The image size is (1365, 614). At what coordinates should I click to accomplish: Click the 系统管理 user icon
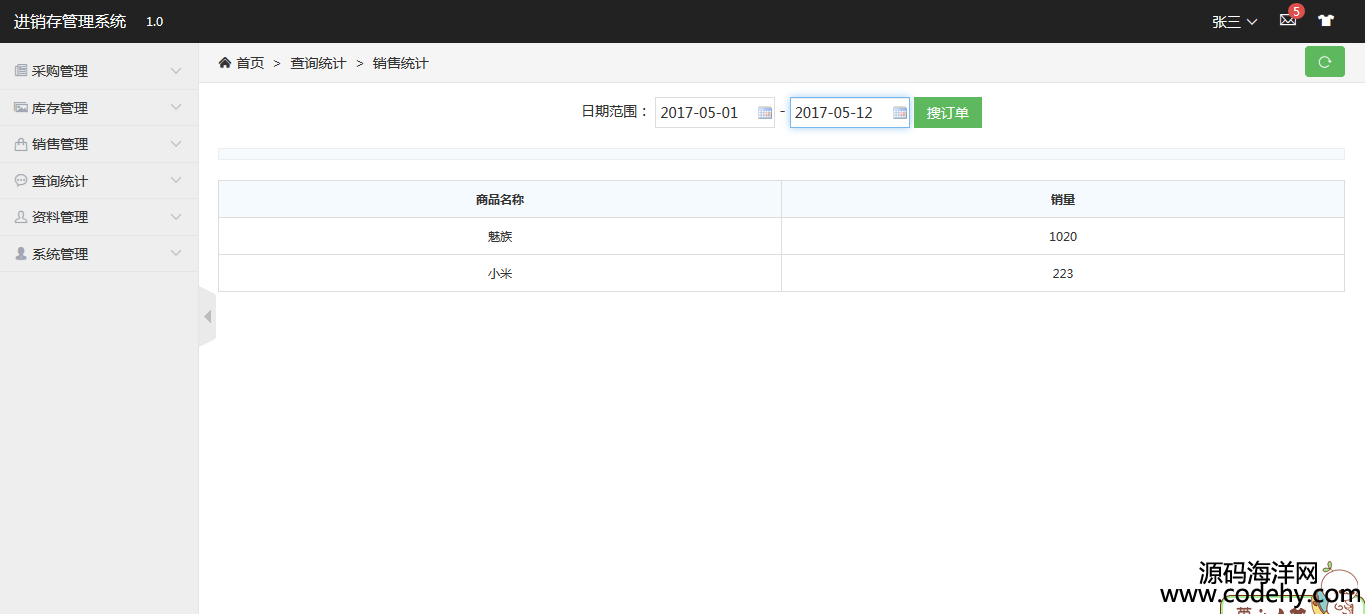21,254
